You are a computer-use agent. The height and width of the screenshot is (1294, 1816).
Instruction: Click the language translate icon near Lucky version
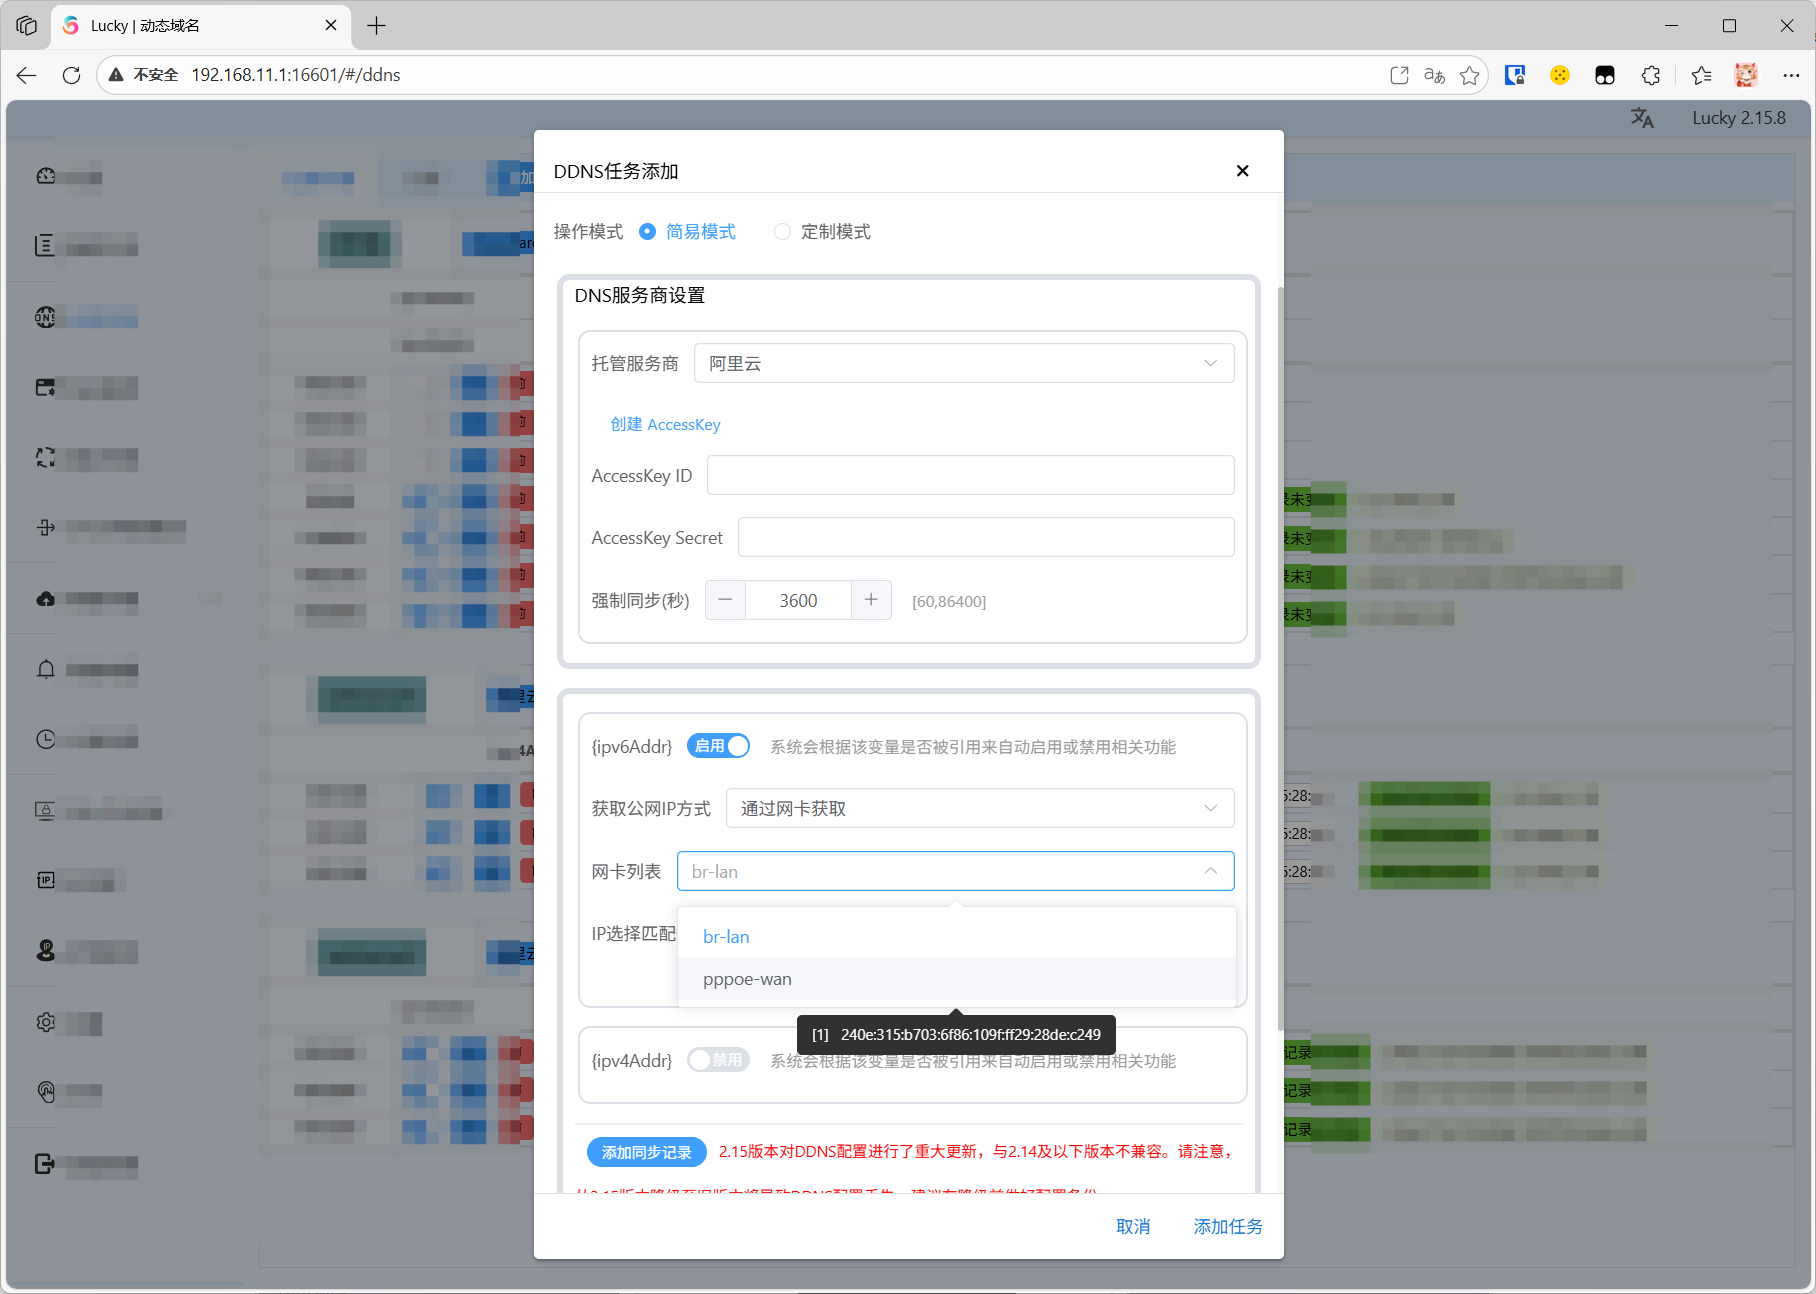click(x=1641, y=118)
